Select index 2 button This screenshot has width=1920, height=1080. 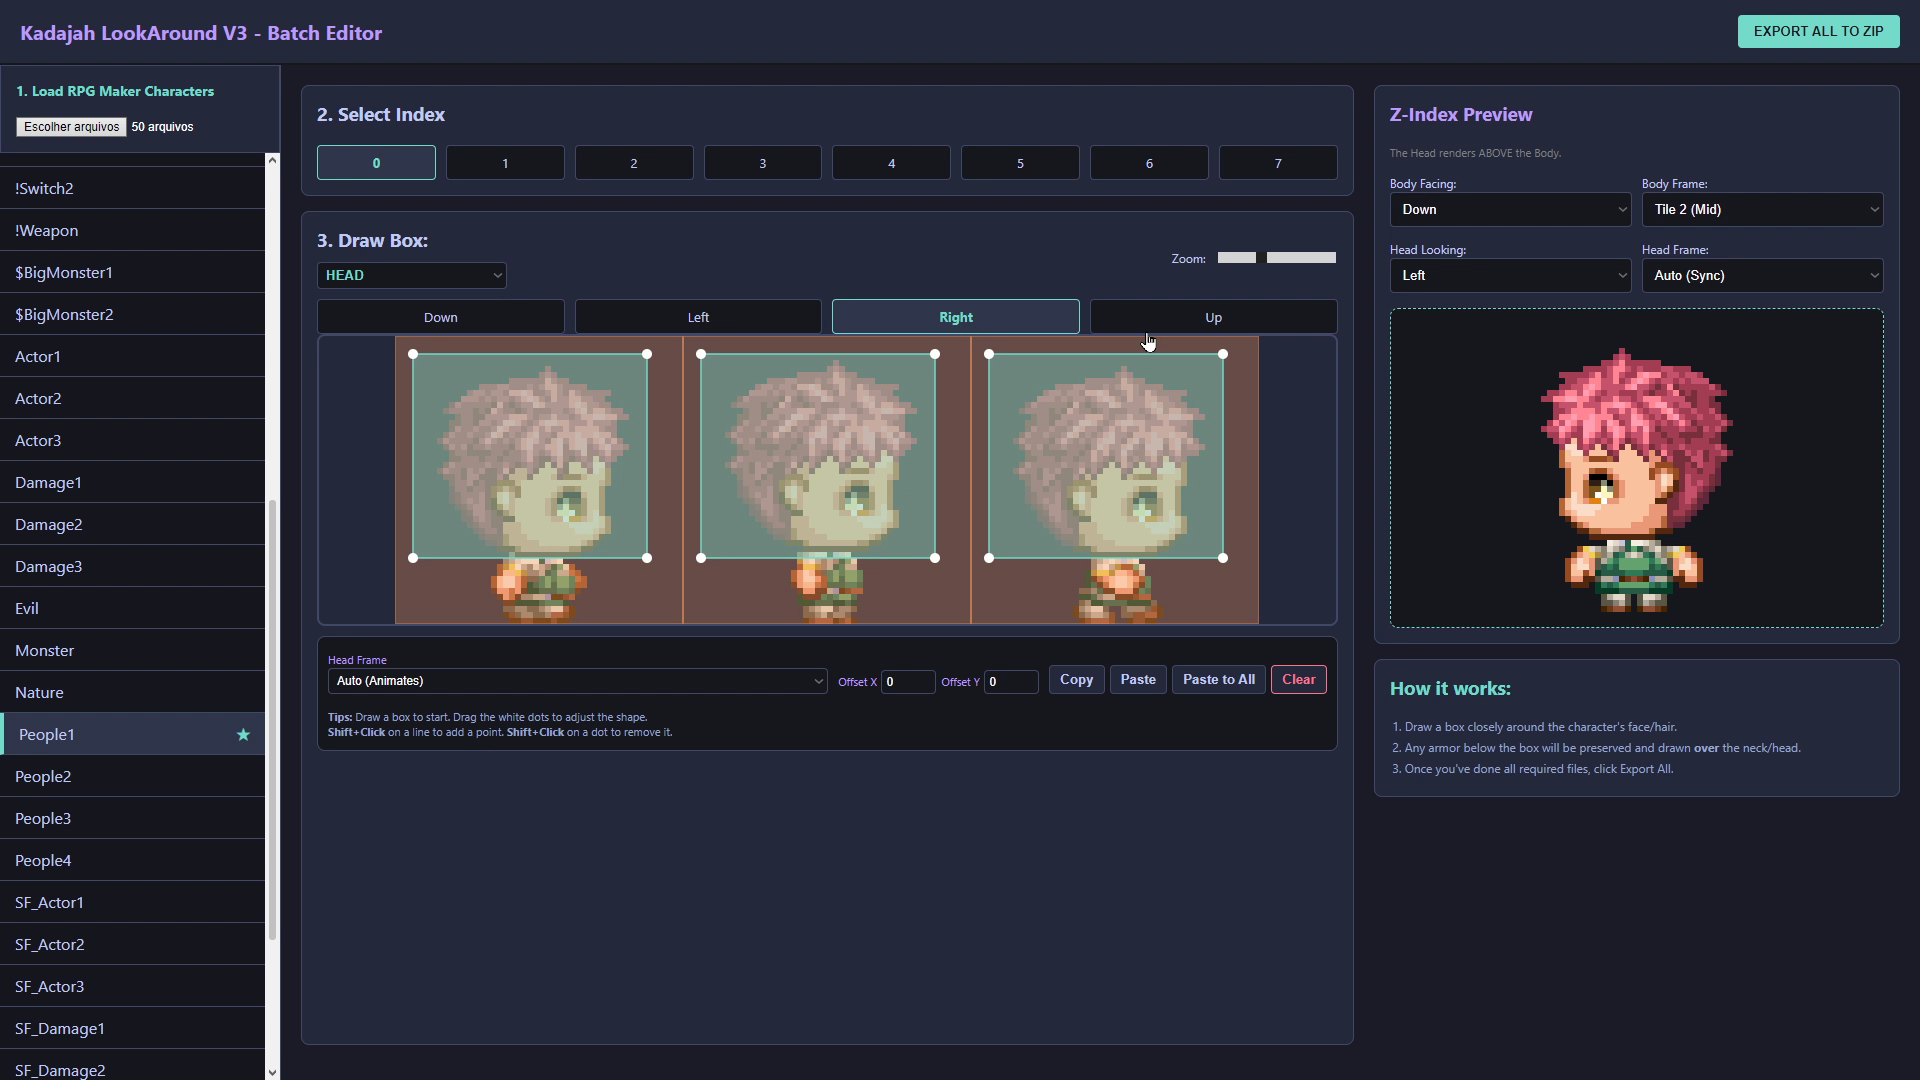tap(634, 163)
